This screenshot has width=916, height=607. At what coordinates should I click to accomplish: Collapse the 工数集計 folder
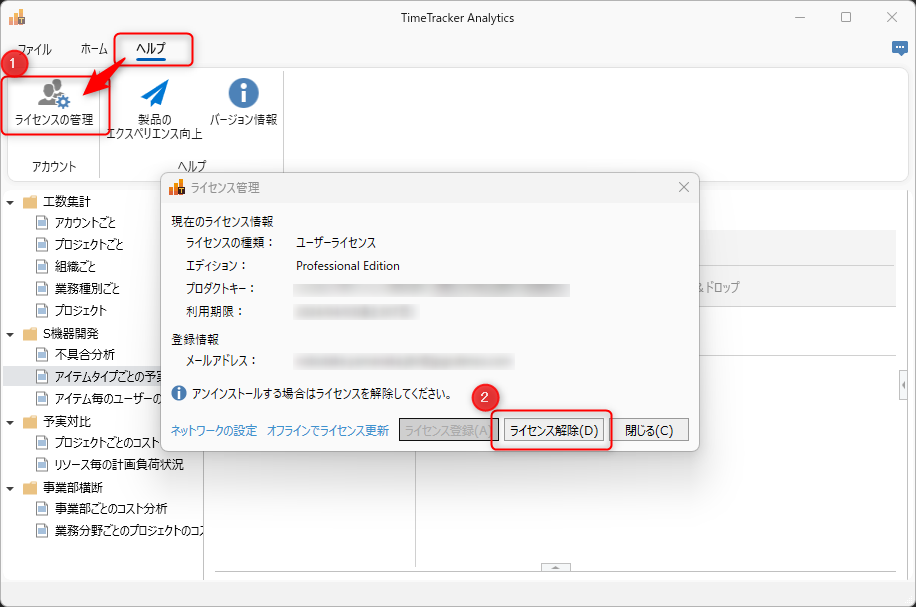click(x=11, y=202)
